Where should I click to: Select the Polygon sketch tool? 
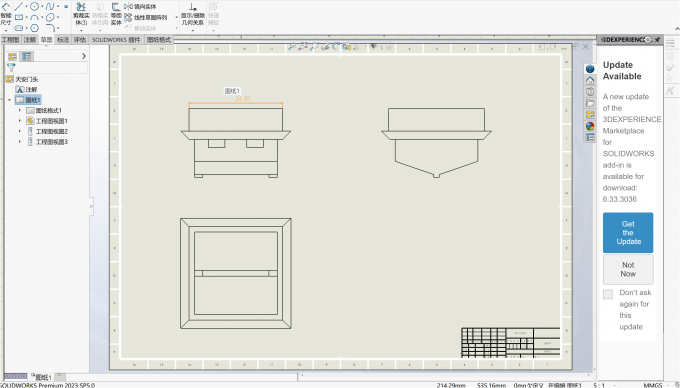coord(34,28)
